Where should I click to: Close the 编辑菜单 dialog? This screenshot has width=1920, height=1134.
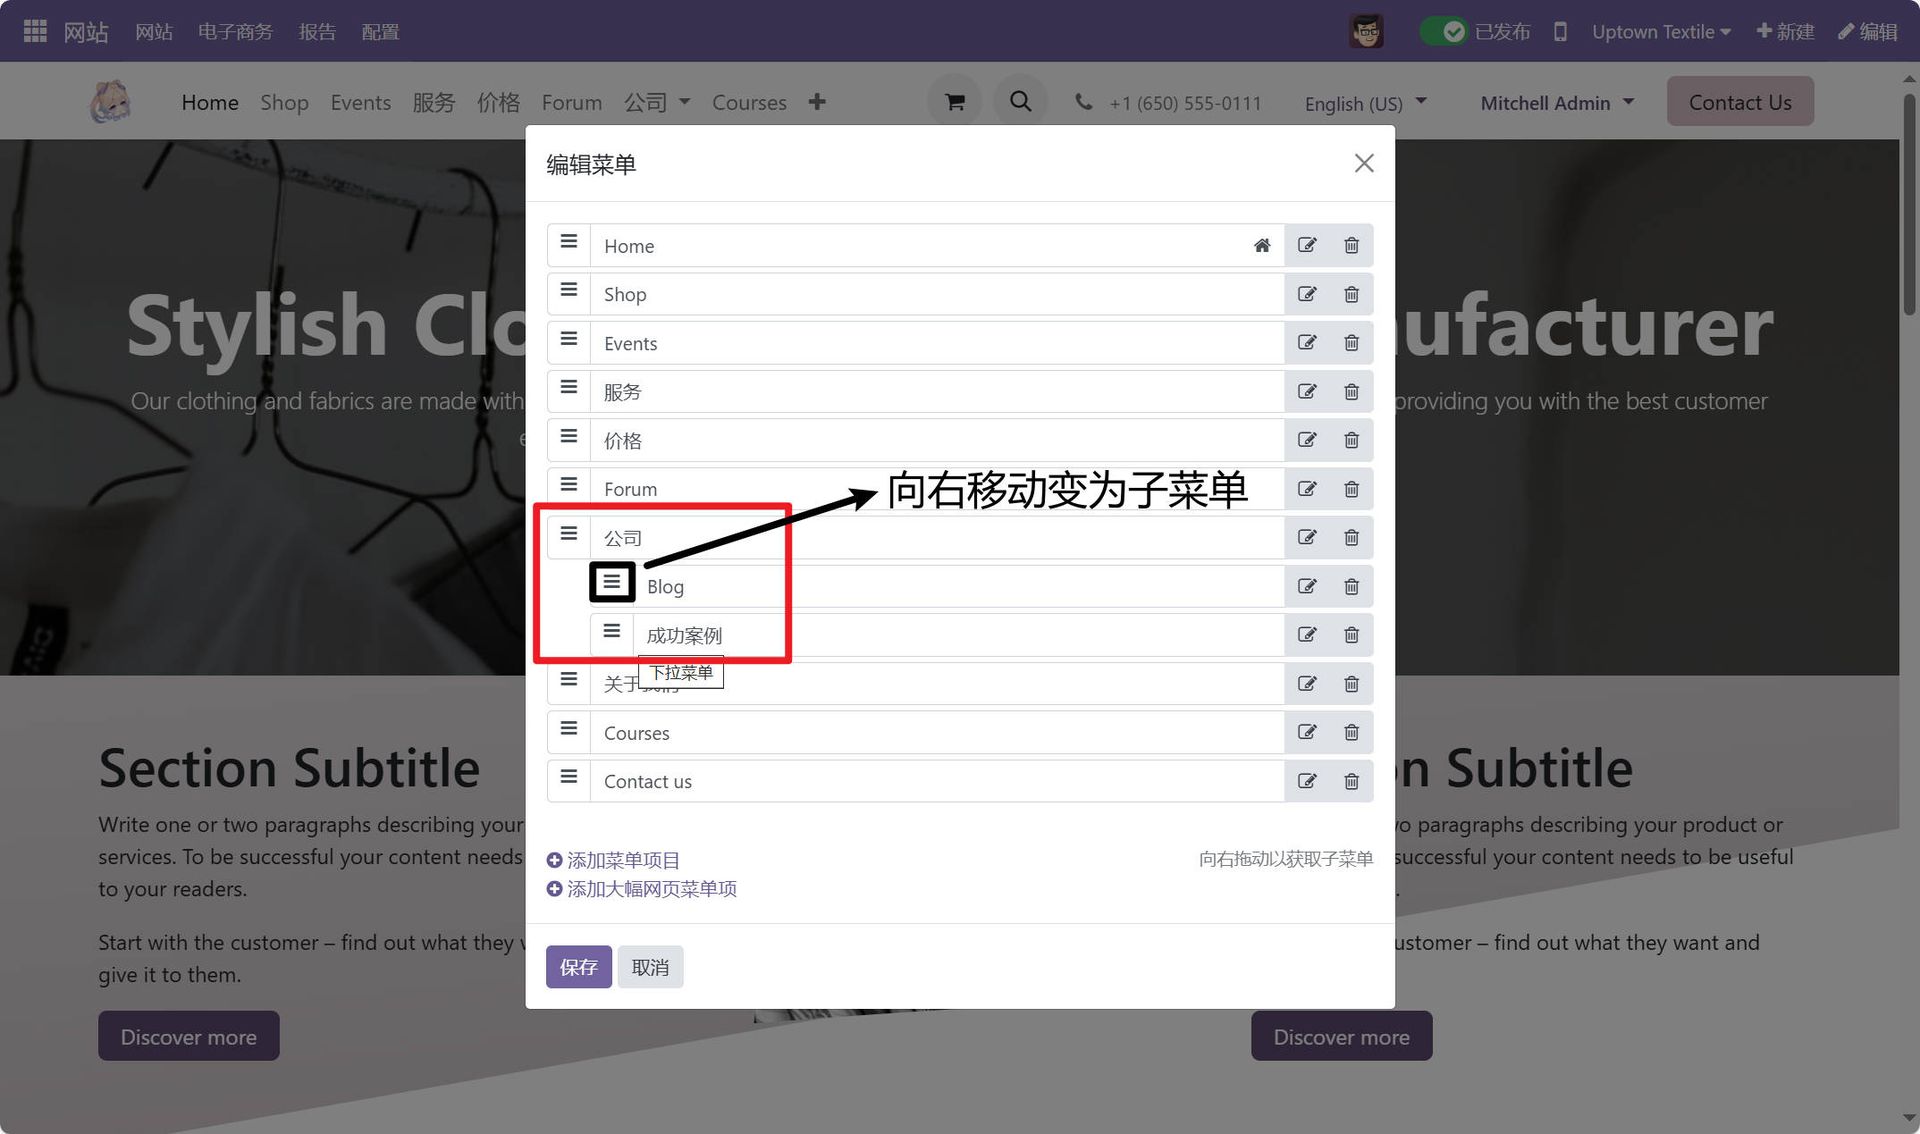pyautogui.click(x=1364, y=163)
